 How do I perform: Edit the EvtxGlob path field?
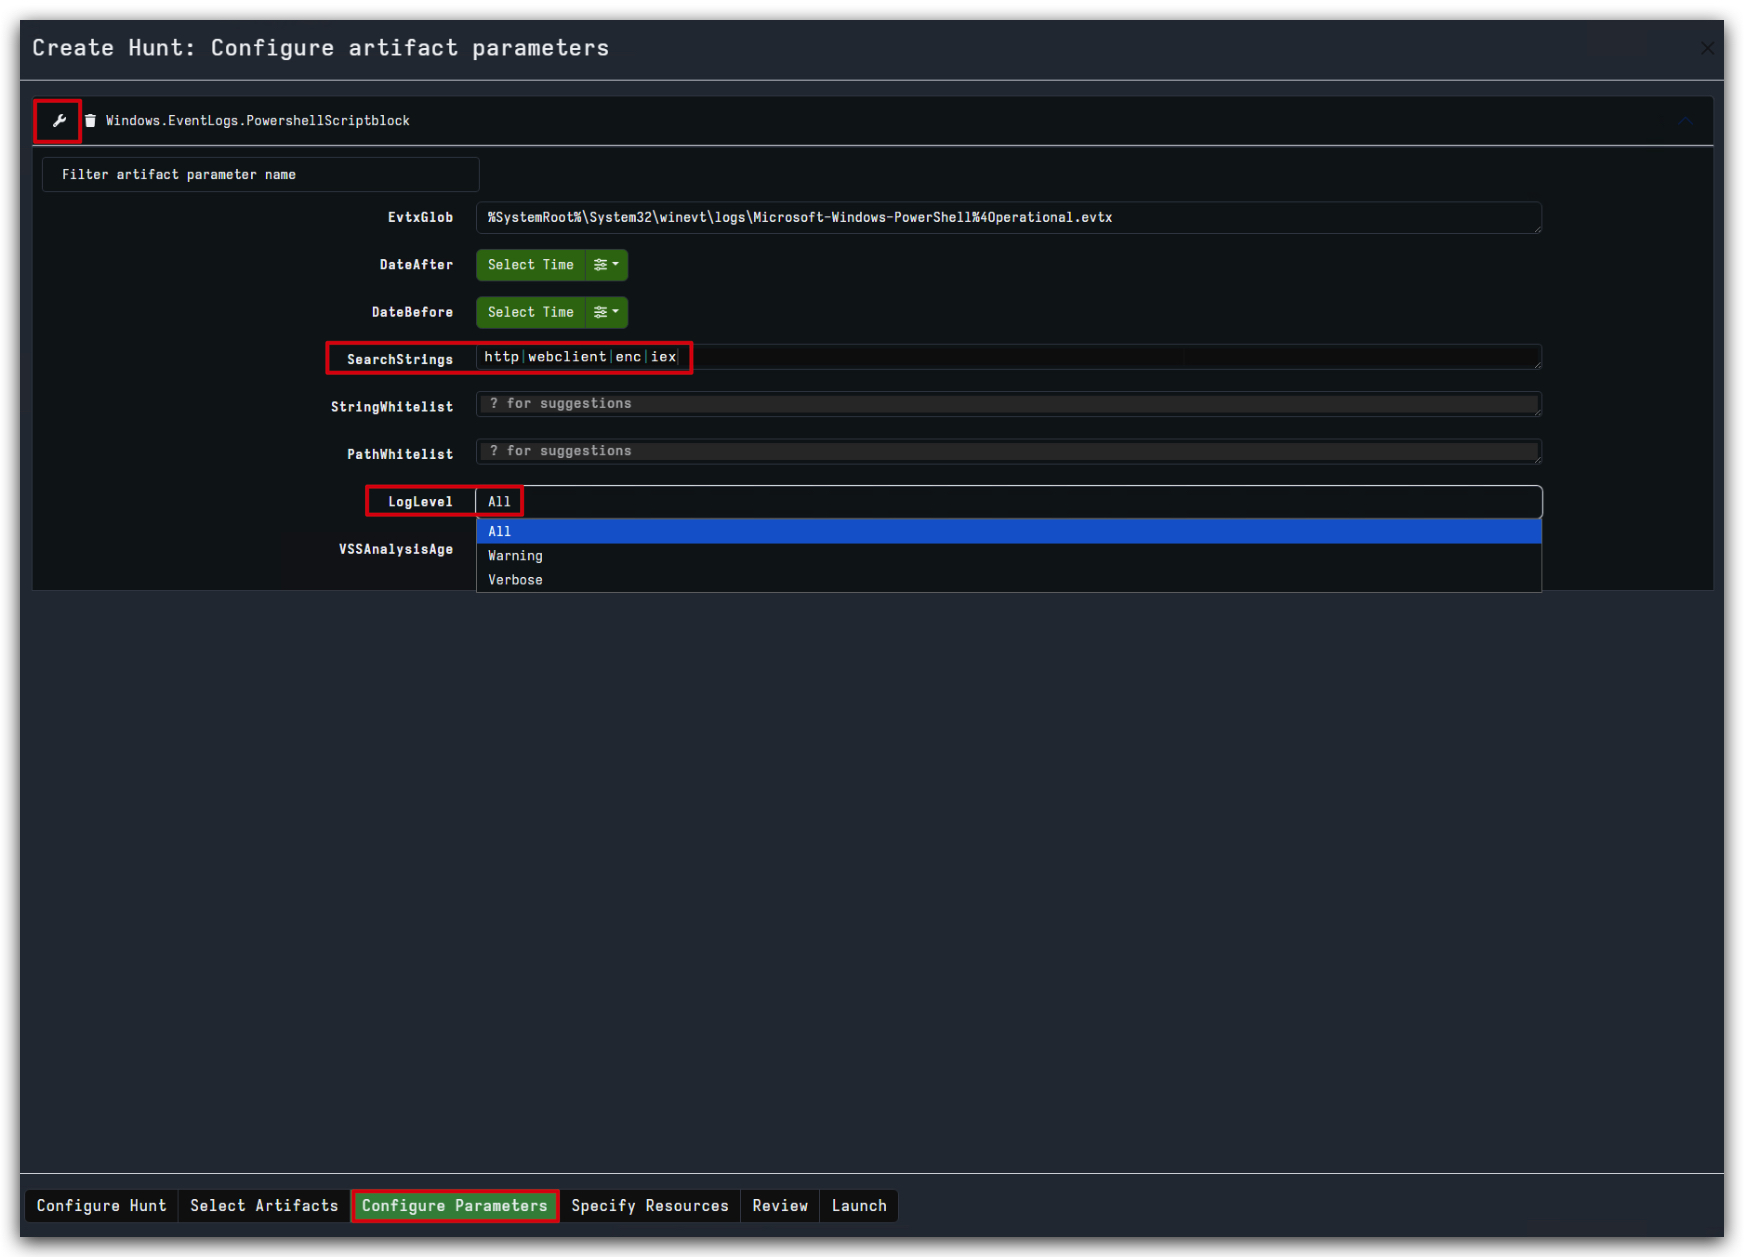(x=1009, y=218)
